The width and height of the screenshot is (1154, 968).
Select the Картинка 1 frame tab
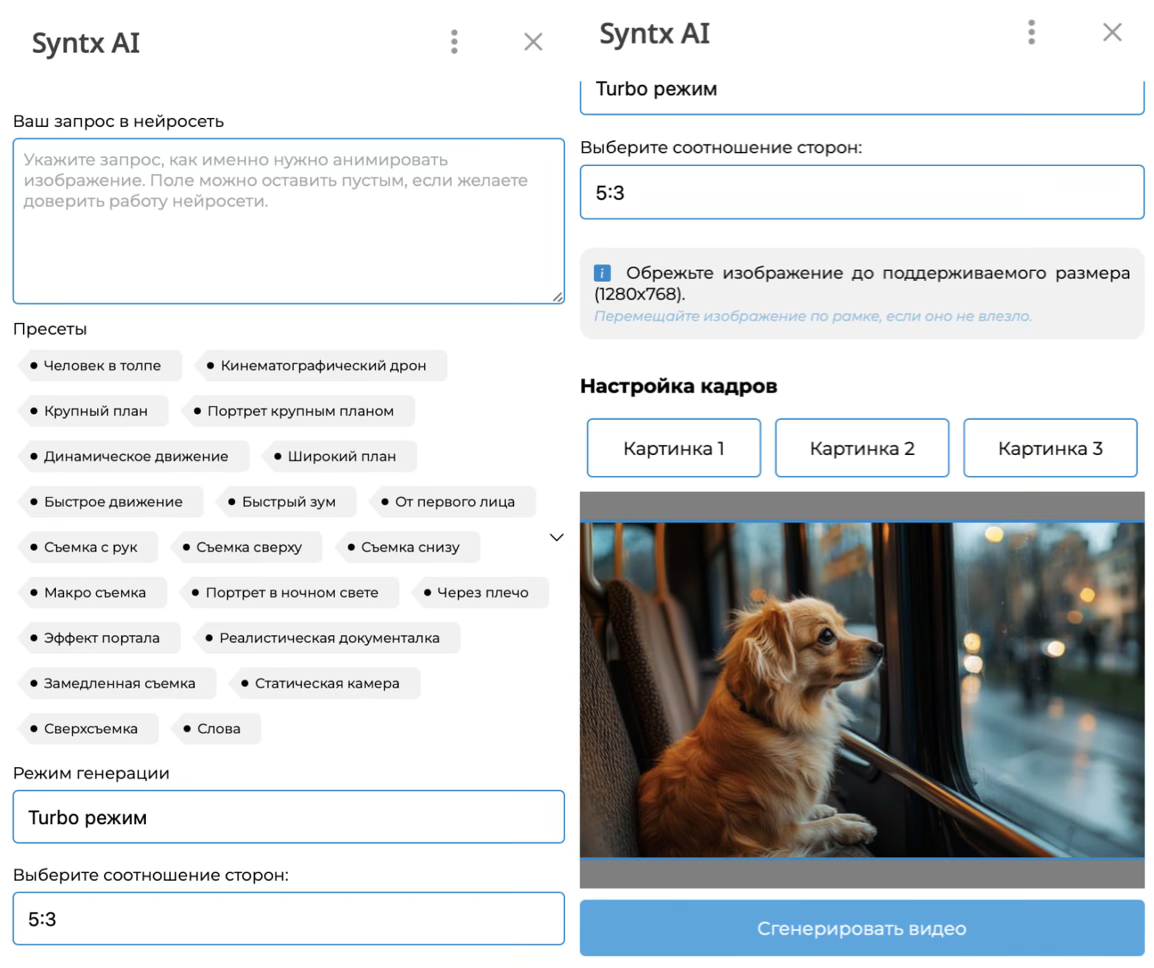point(673,448)
